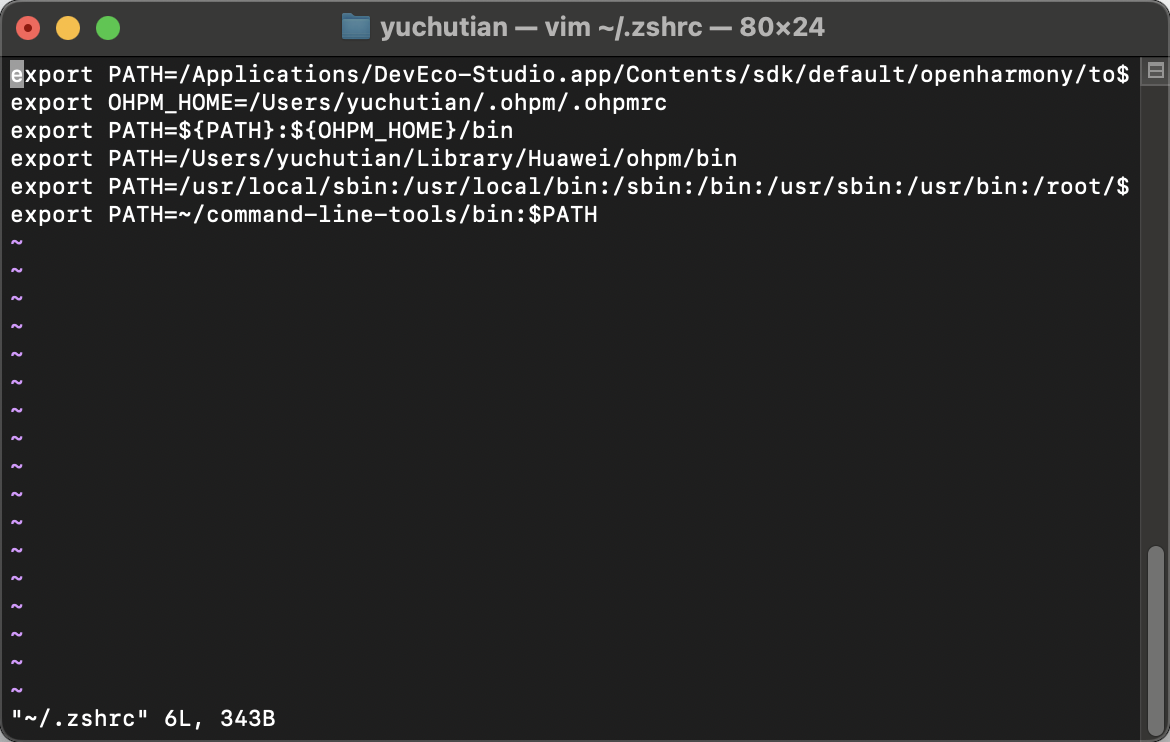This screenshot has height=742, width=1170.
Task: Click the last tilde marker above status line
Action: point(17,690)
